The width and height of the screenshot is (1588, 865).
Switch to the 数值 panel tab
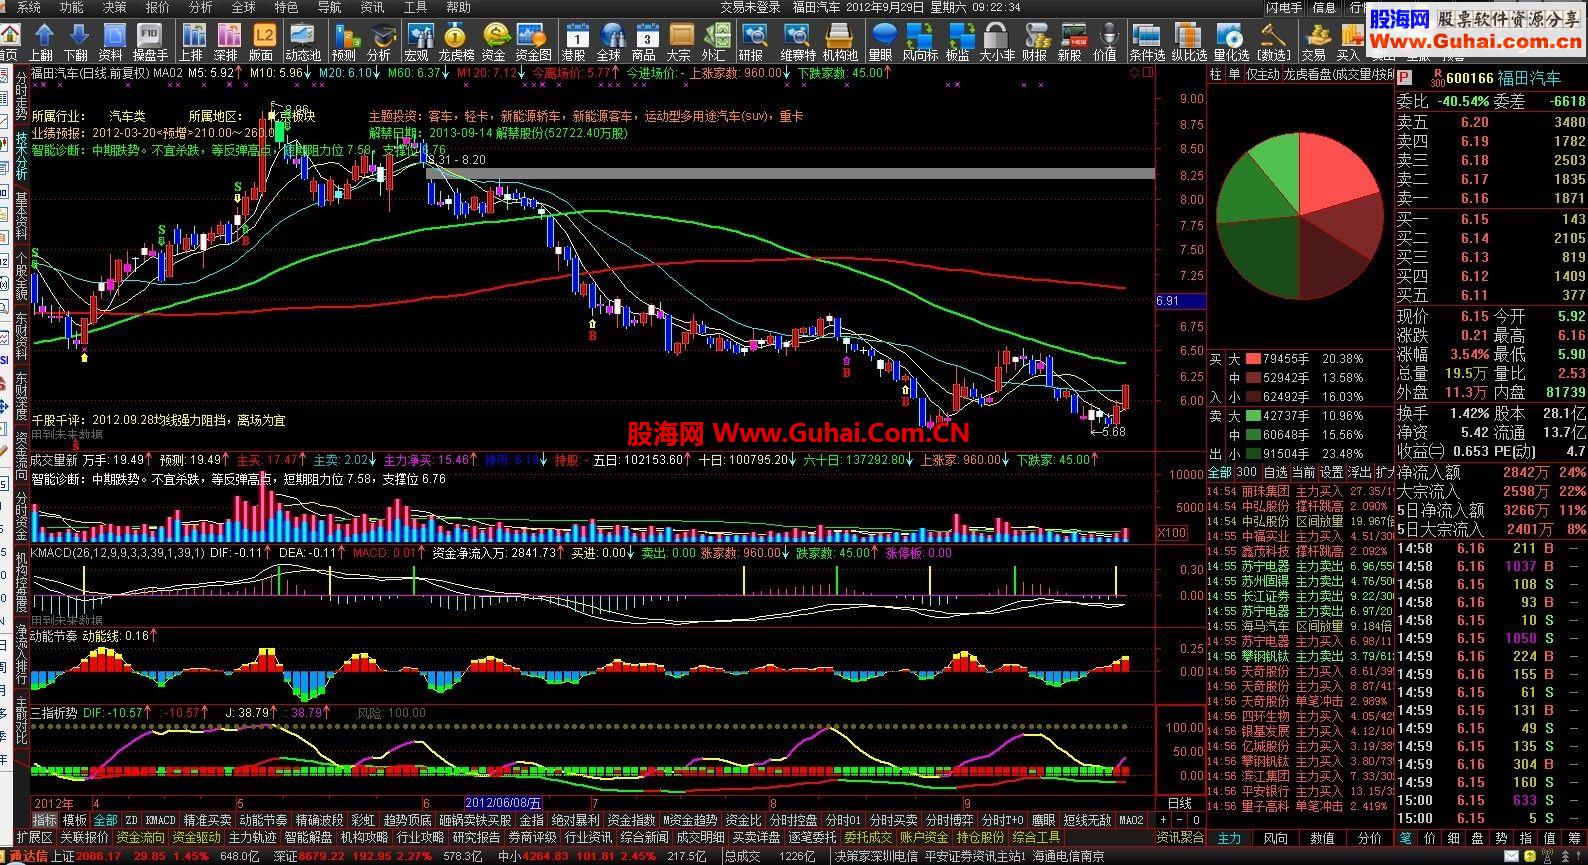1322,838
